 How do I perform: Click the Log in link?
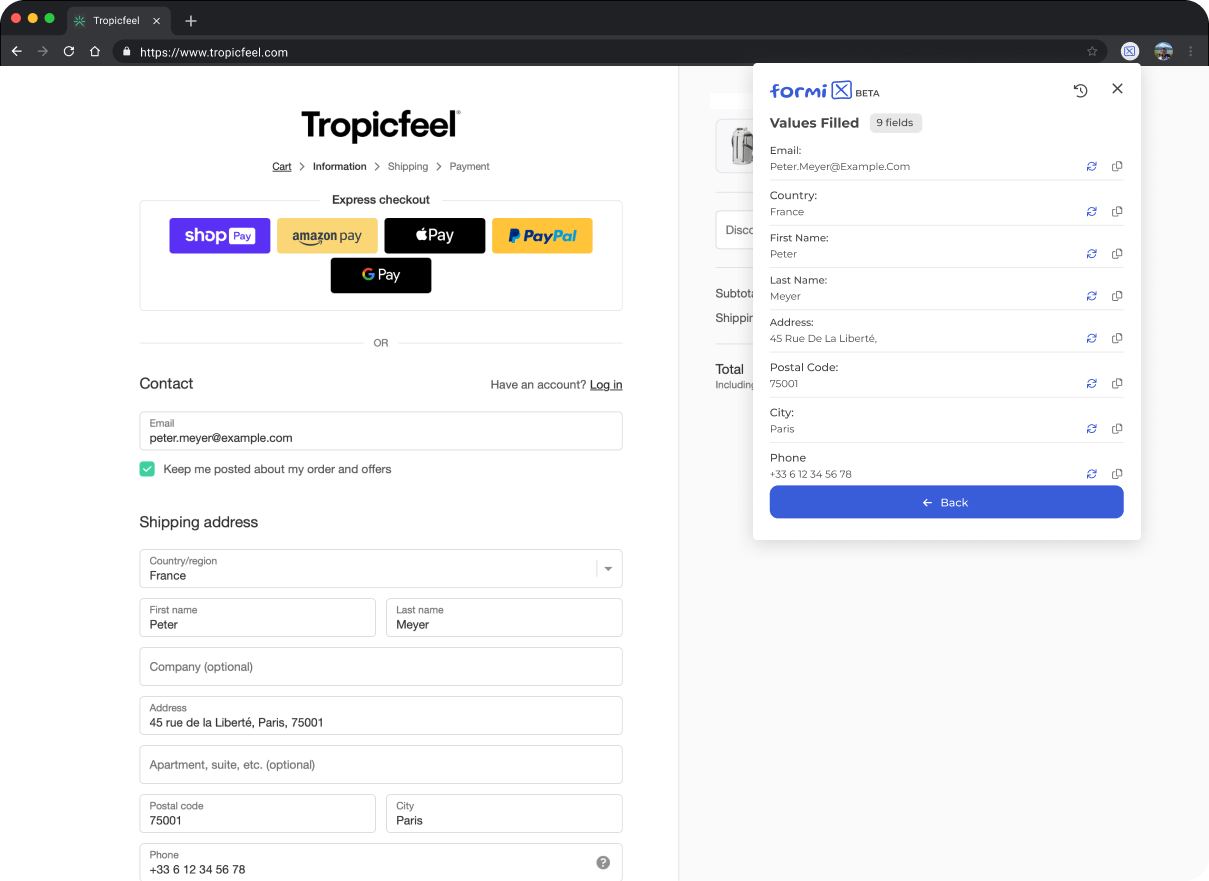pyautogui.click(x=606, y=385)
